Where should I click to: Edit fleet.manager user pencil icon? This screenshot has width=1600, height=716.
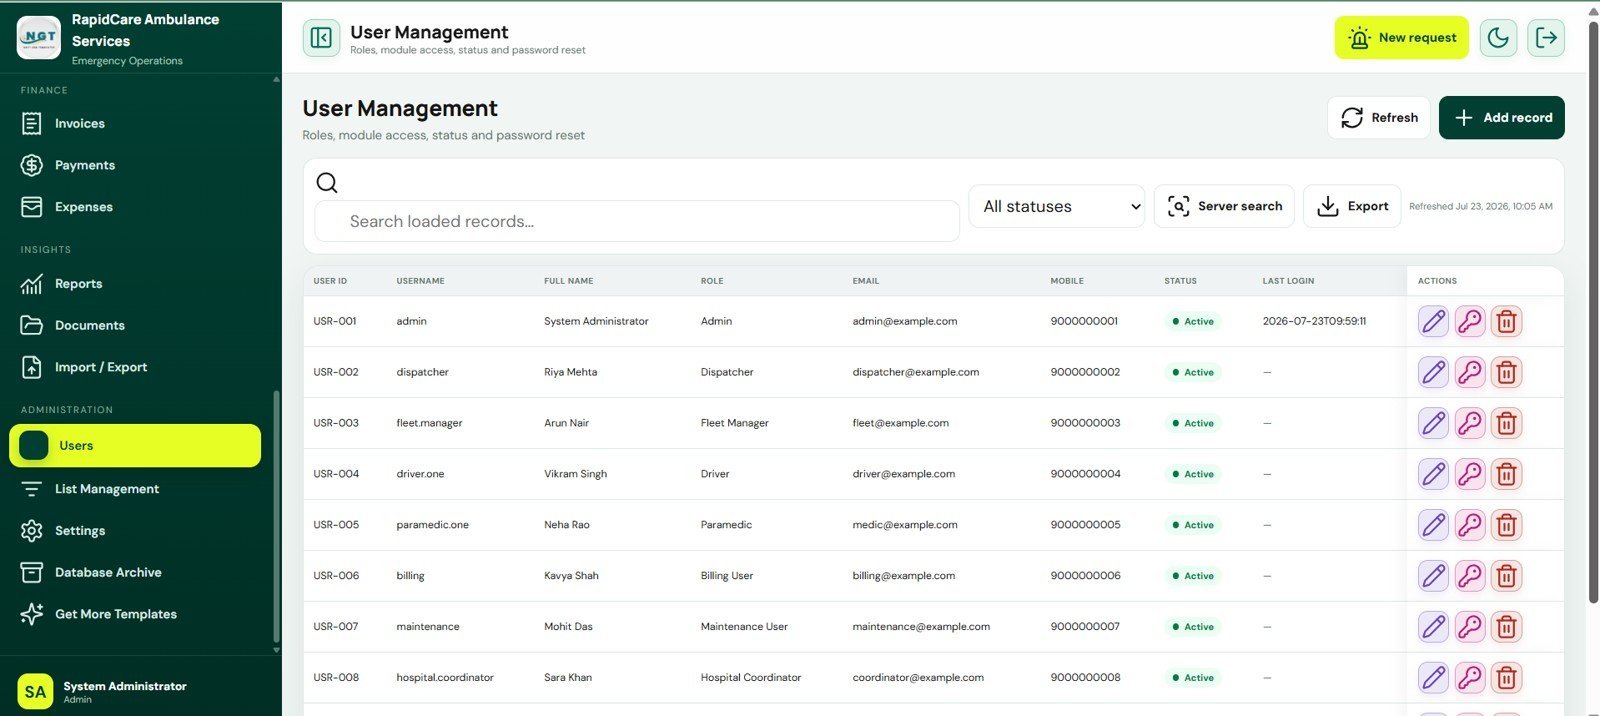[x=1433, y=423]
